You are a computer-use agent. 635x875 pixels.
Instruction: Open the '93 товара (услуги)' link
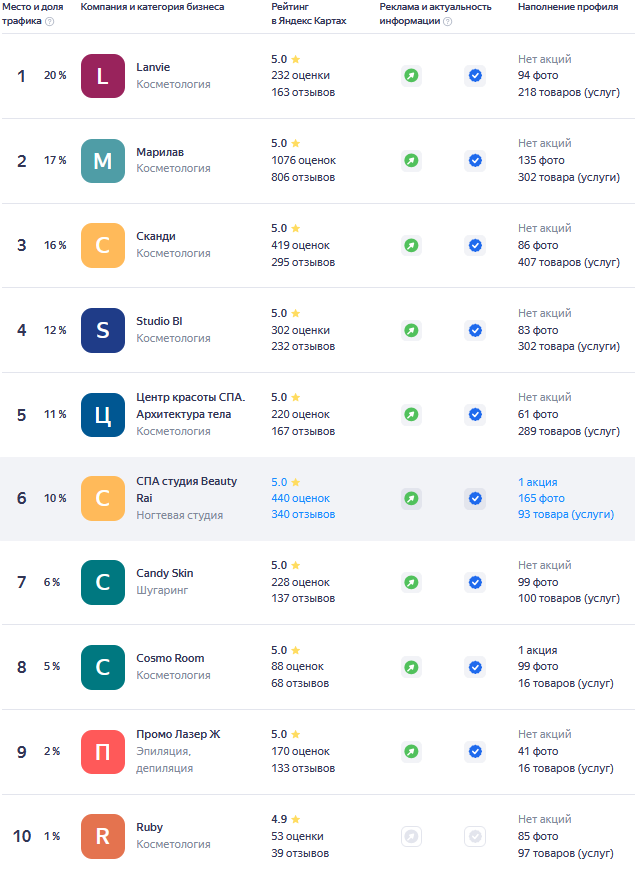pos(566,515)
